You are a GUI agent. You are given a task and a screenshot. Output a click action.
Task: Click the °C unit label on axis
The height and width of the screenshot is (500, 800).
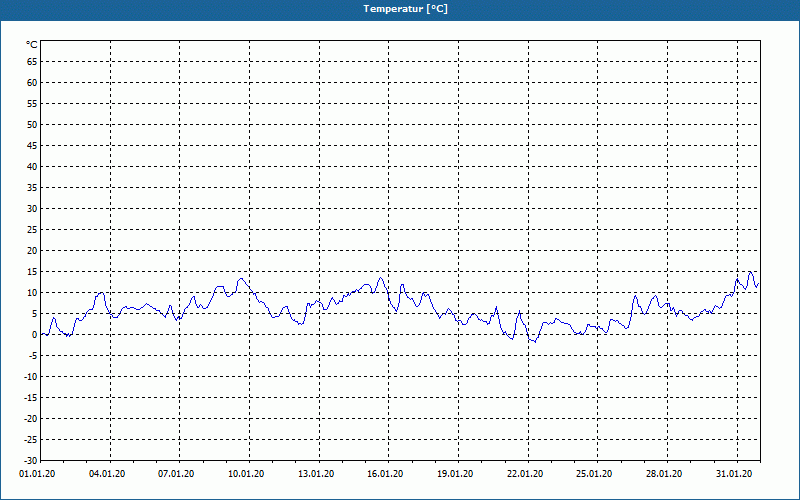[x=32, y=45]
